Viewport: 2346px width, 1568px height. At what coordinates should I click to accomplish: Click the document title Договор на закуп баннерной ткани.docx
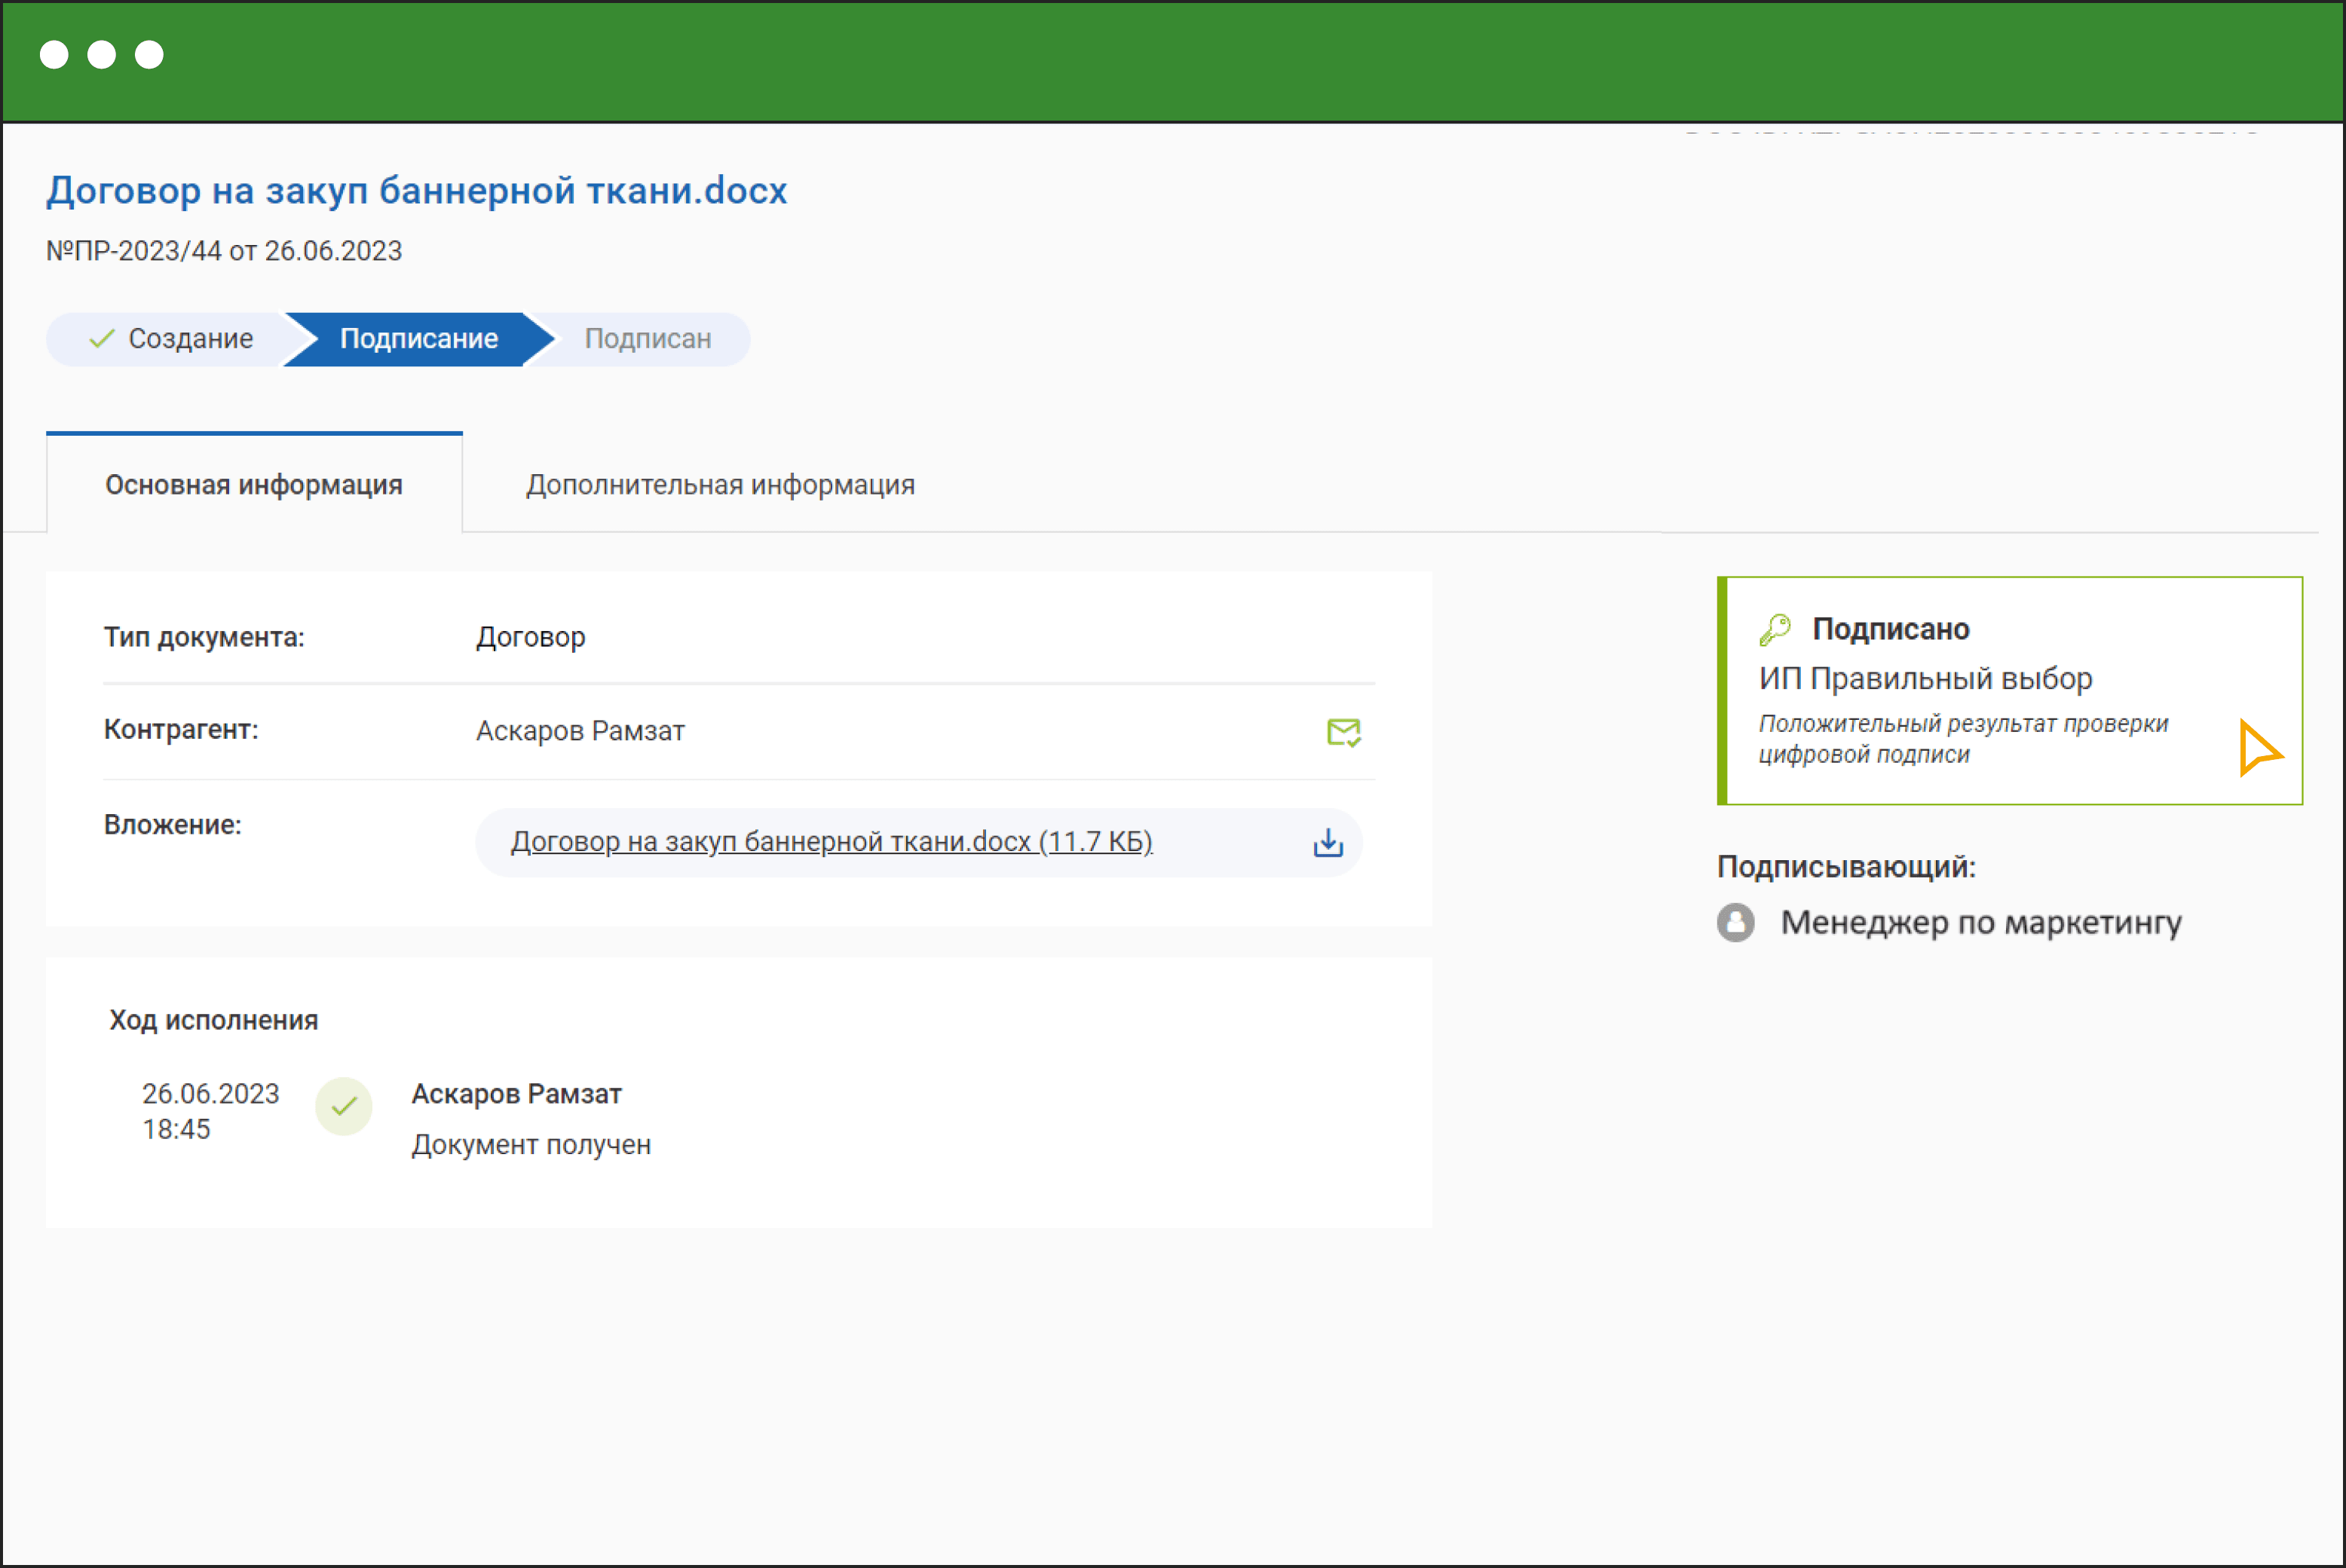[417, 190]
